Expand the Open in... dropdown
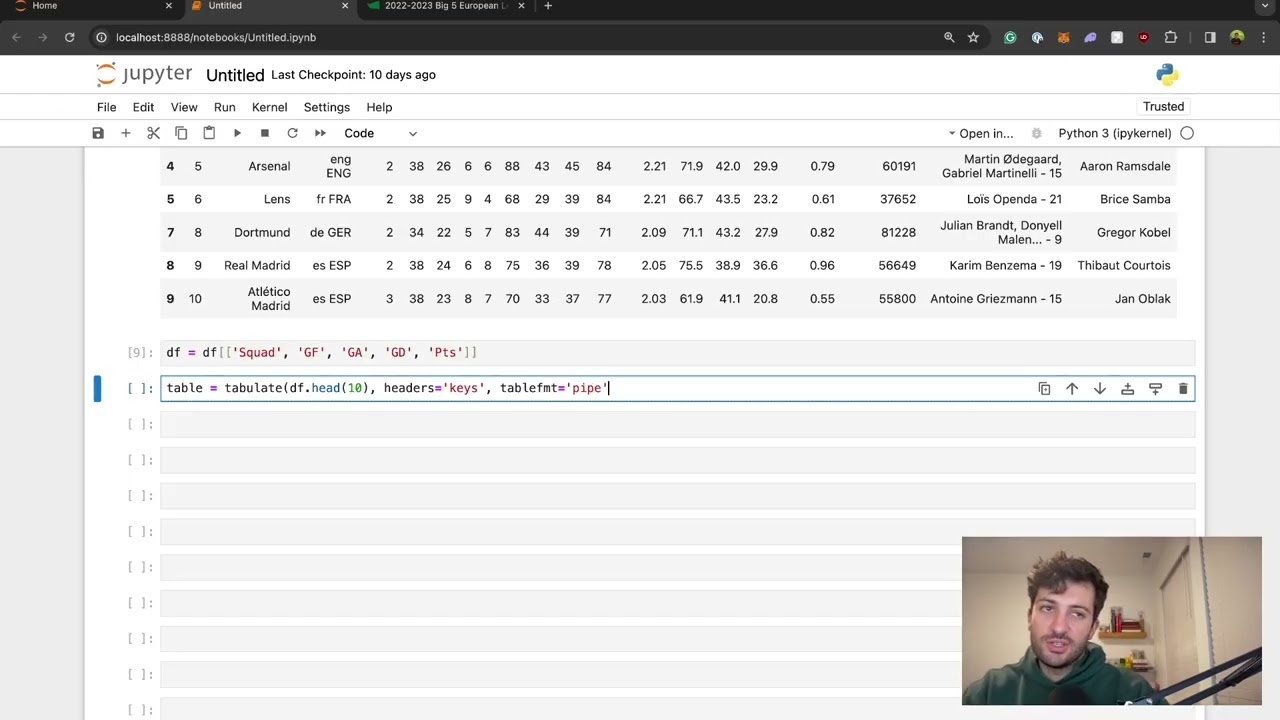 [981, 133]
